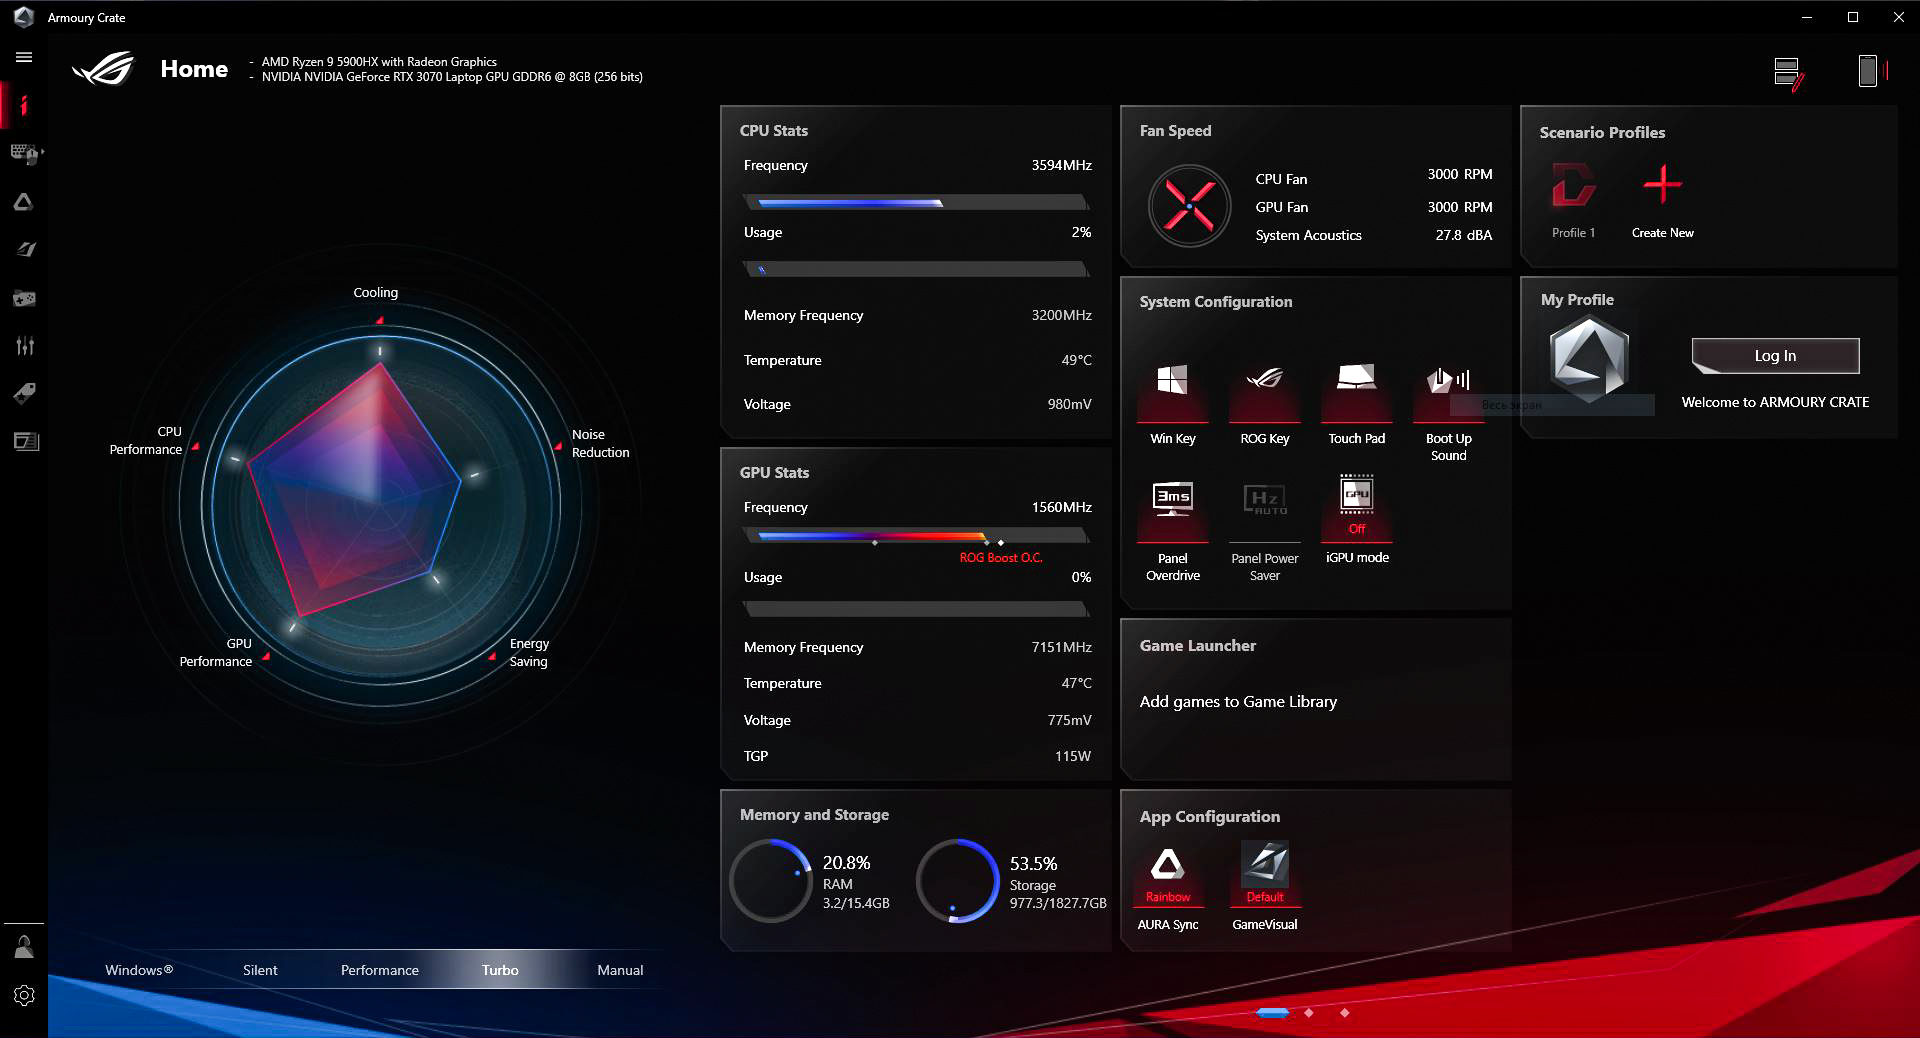Click the Storage usage circular gauge
This screenshot has width=1920, height=1038.
957,880
